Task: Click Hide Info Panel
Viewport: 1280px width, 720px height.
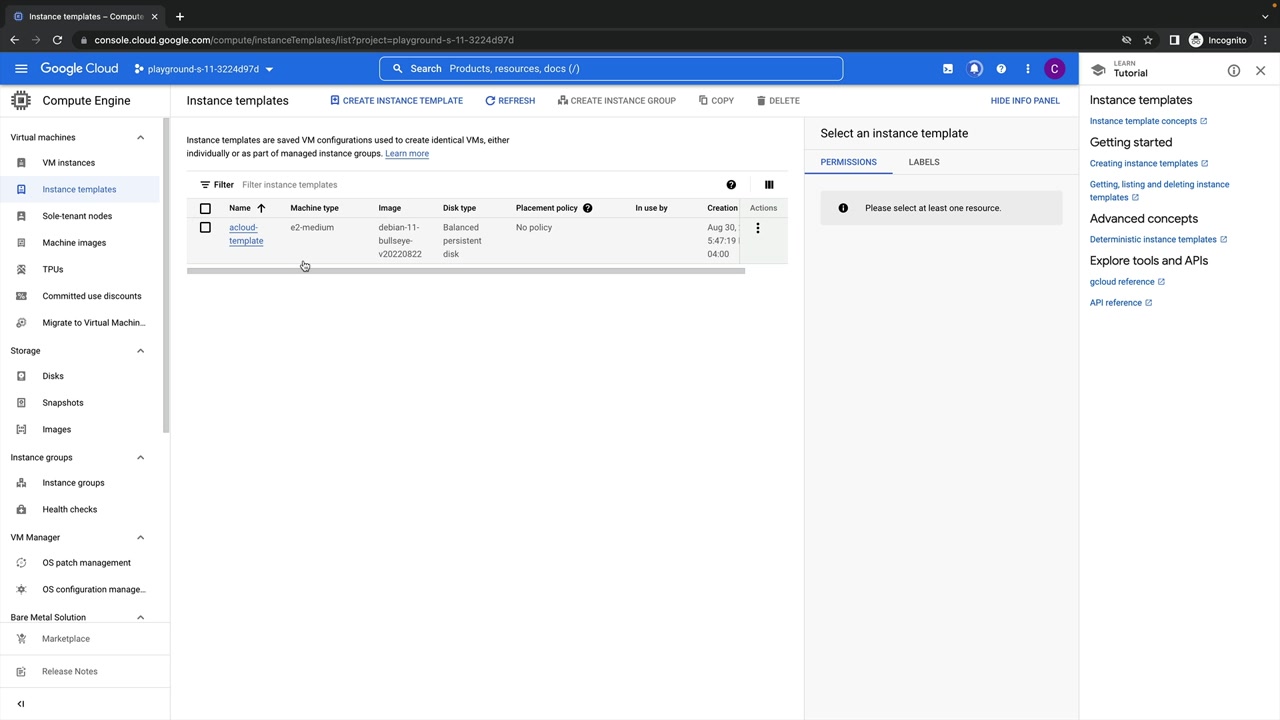Action: click(1025, 101)
